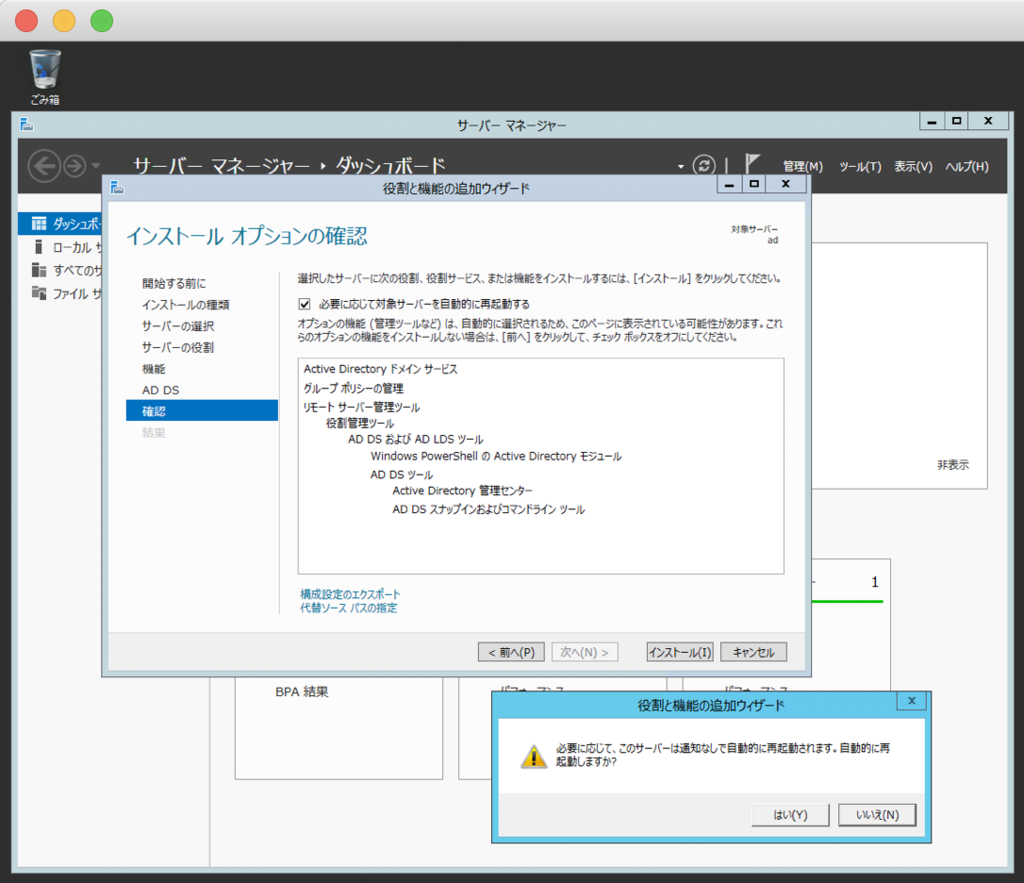Go to サーバーの役割 wizard step
Screen dimensions: 1024x883
click(178, 347)
